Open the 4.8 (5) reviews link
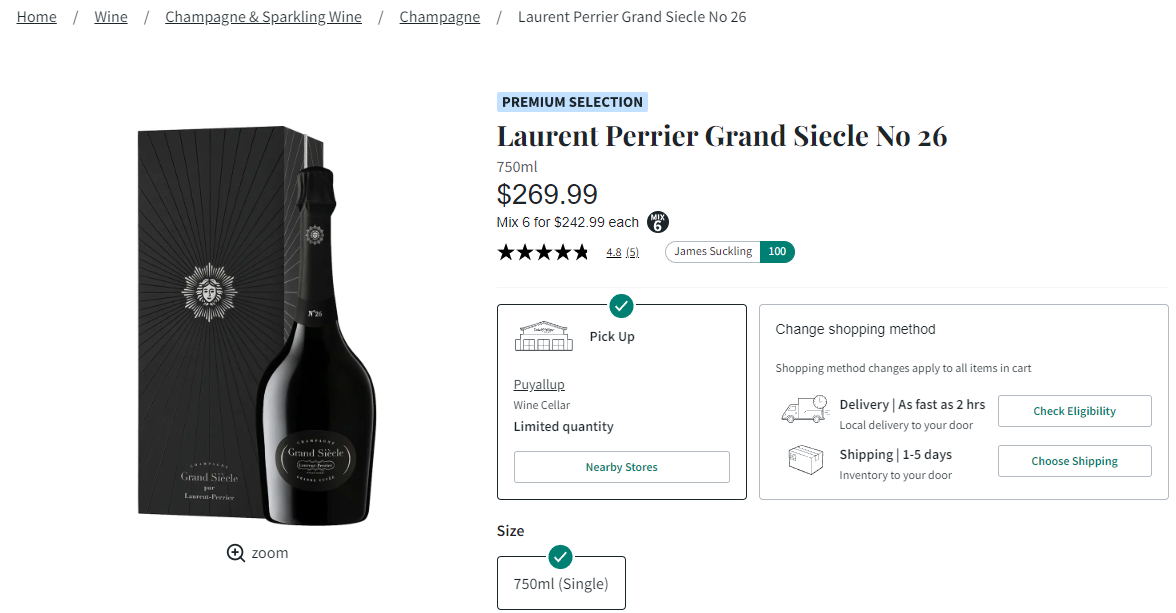 [622, 253]
